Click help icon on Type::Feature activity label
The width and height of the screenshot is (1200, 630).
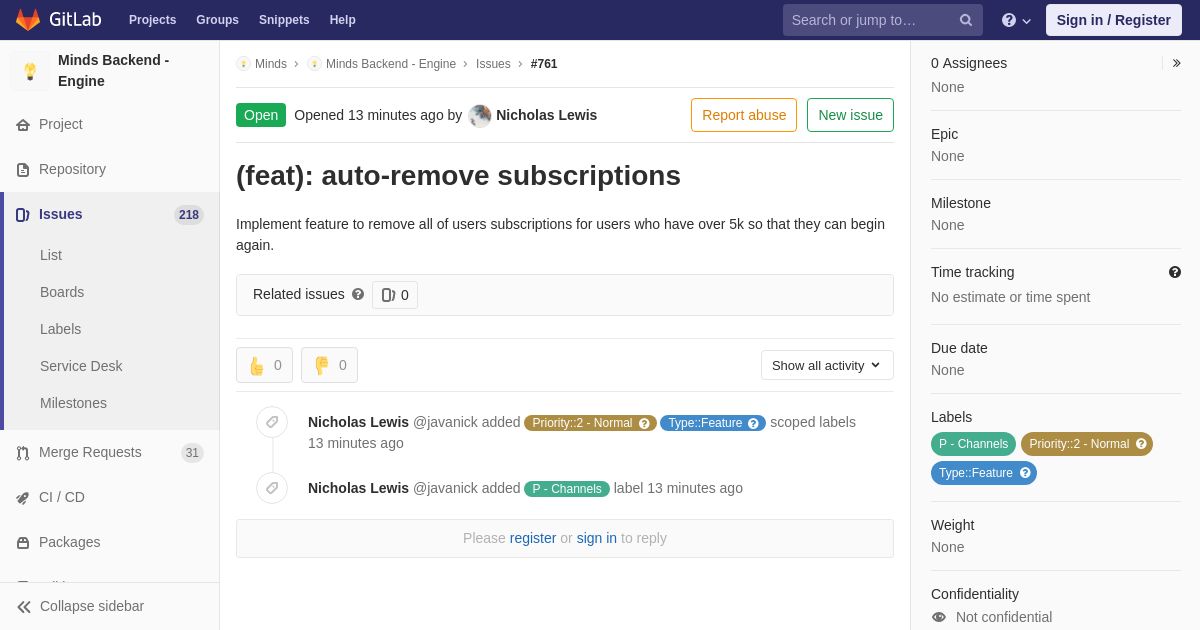pyautogui.click(x=753, y=423)
